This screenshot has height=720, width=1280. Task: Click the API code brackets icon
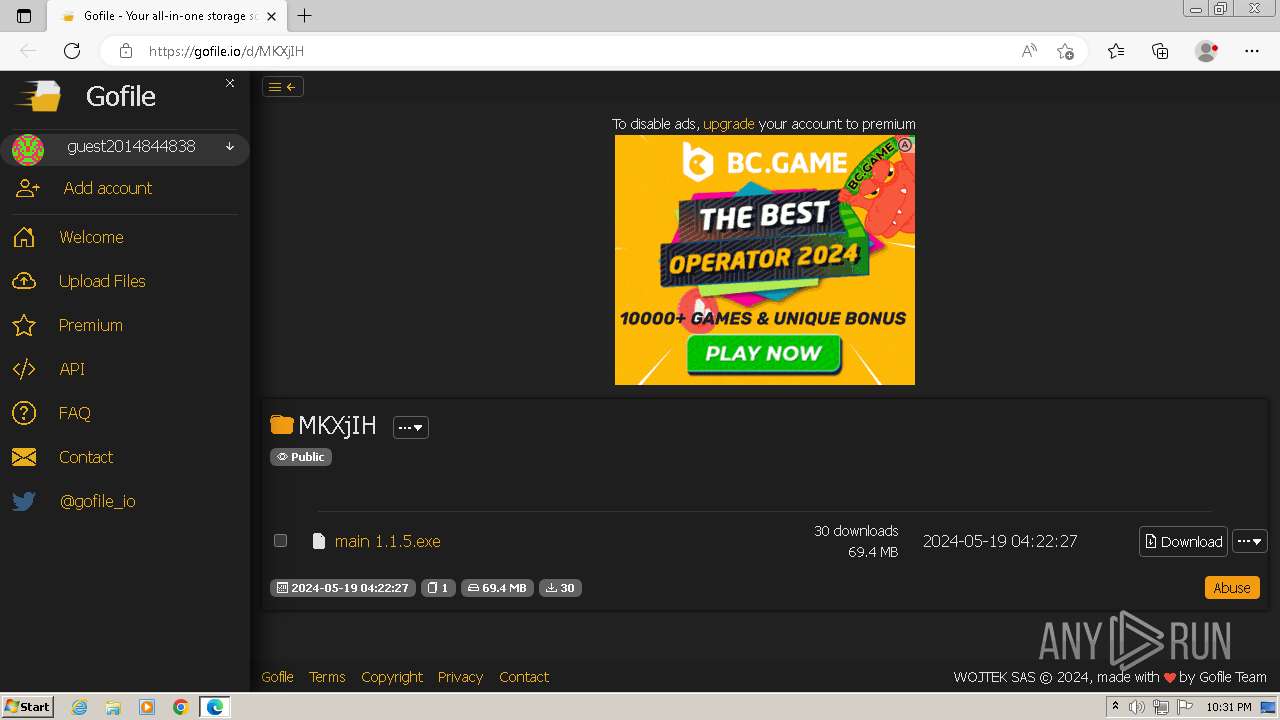click(24, 369)
